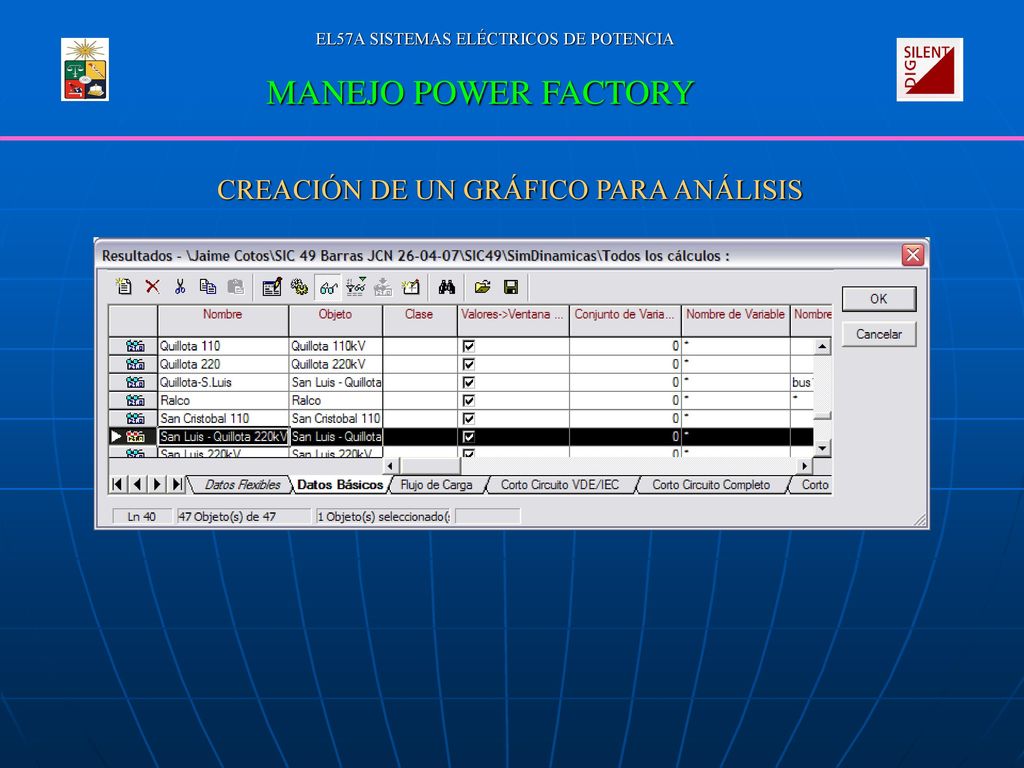Jump to last tab using tab navigator
The width and height of the screenshot is (1024, 768).
[176, 485]
